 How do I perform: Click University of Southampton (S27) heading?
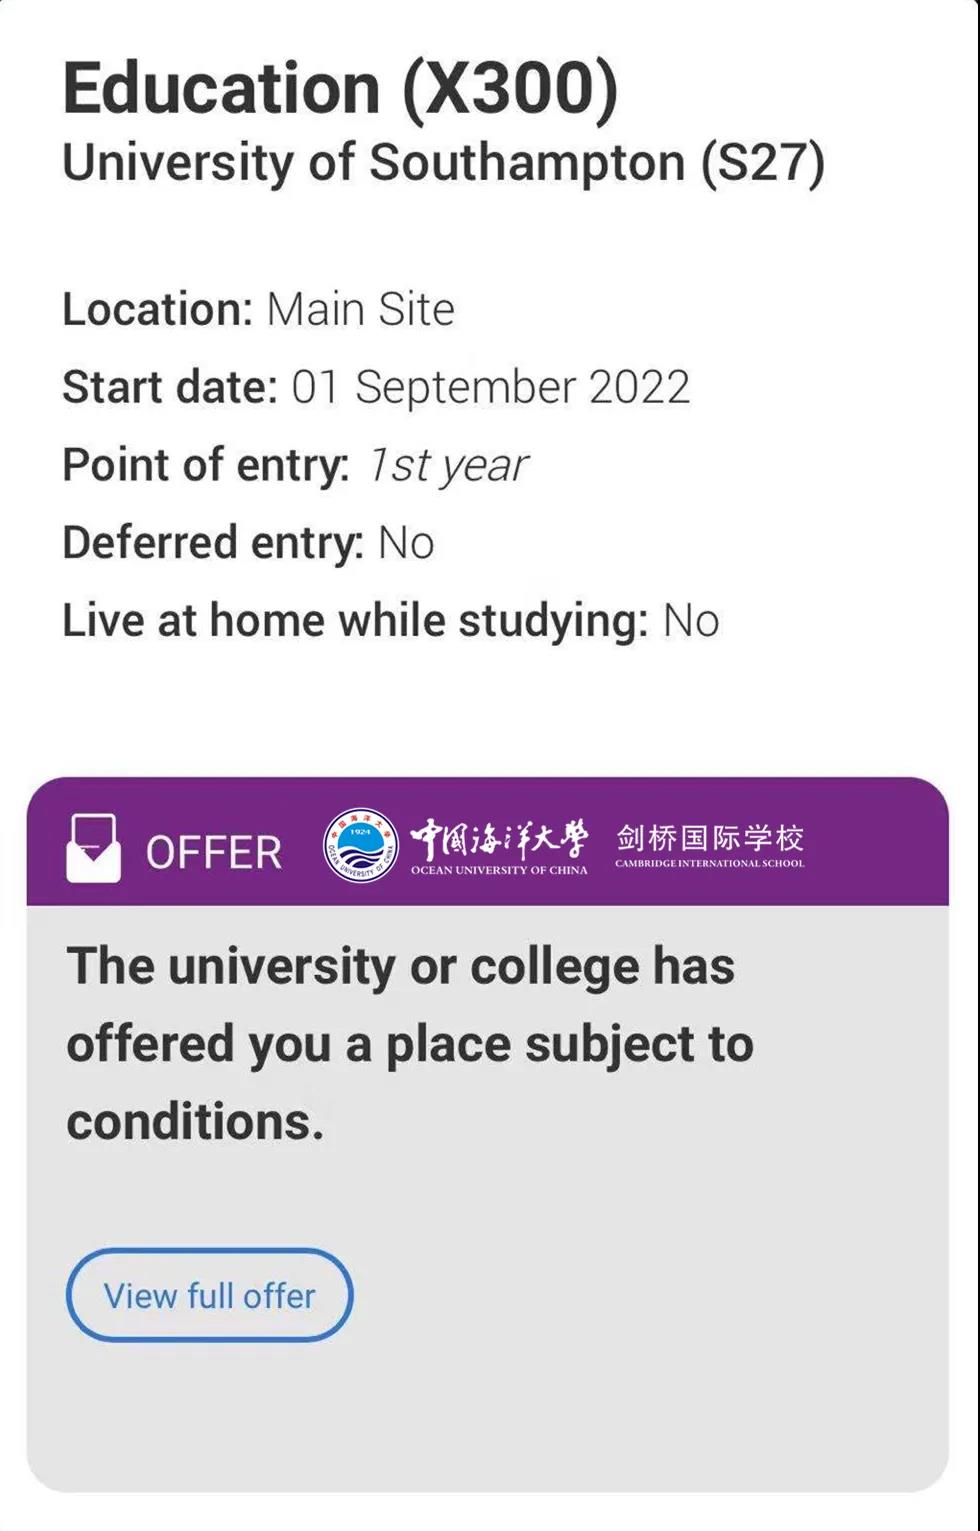[x=444, y=163]
